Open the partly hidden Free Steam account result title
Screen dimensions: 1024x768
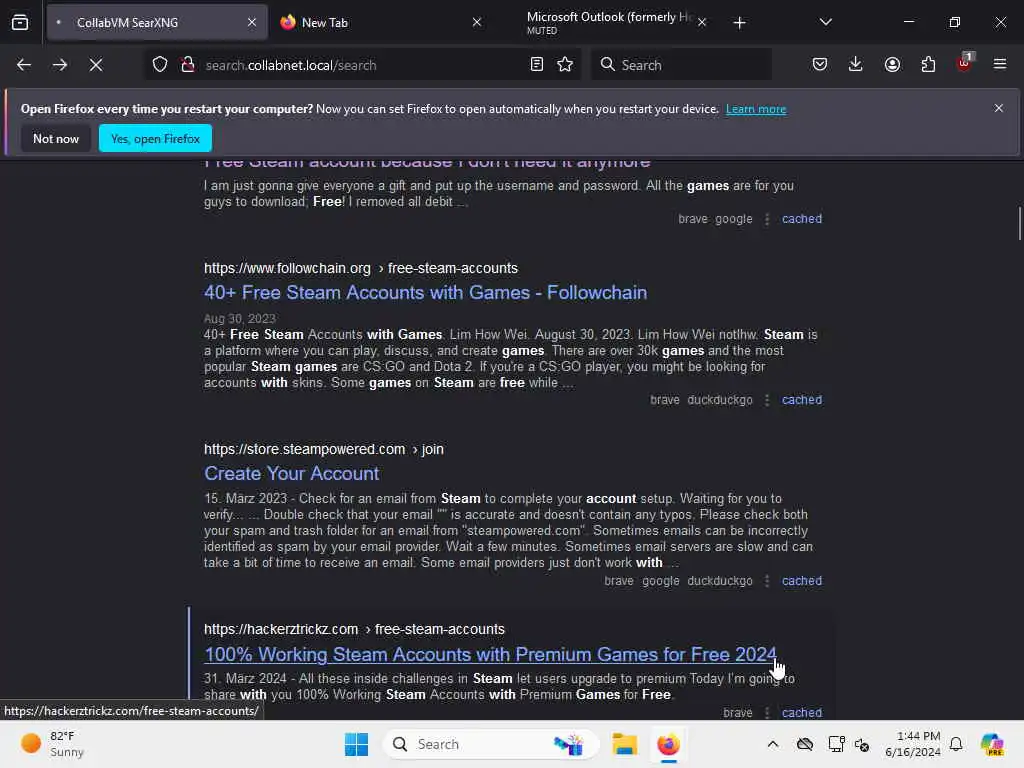(x=427, y=163)
